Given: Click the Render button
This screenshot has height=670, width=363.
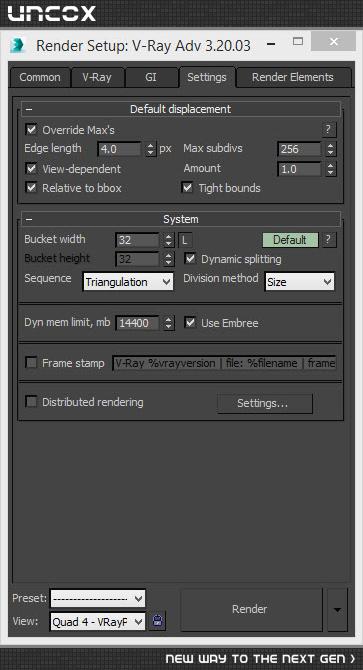Looking at the screenshot, I should (251, 610).
